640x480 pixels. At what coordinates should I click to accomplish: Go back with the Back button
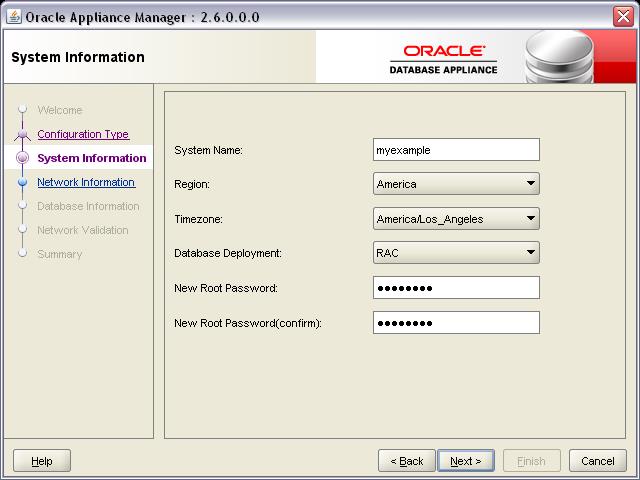(x=407, y=461)
